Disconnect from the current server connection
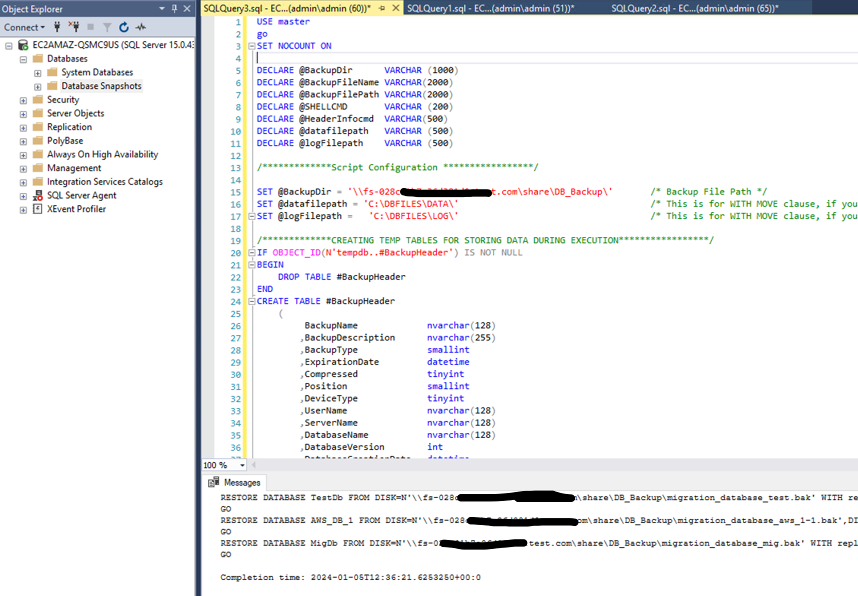This screenshot has height=596, width=858. (x=76, y=27)
